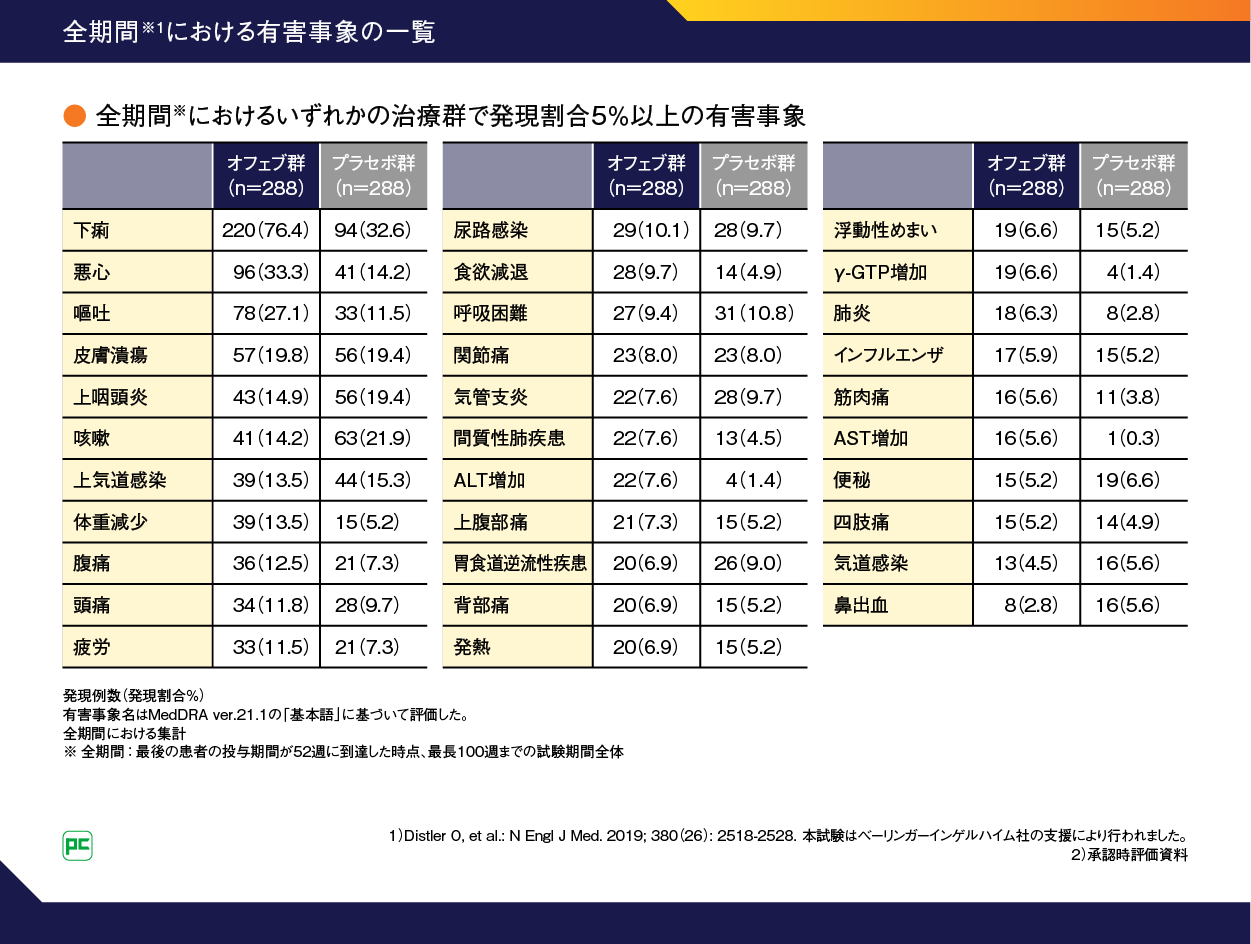Click the 発熱 row label
The height and width of the screenshot is (944, 1251).
[472, 647]
